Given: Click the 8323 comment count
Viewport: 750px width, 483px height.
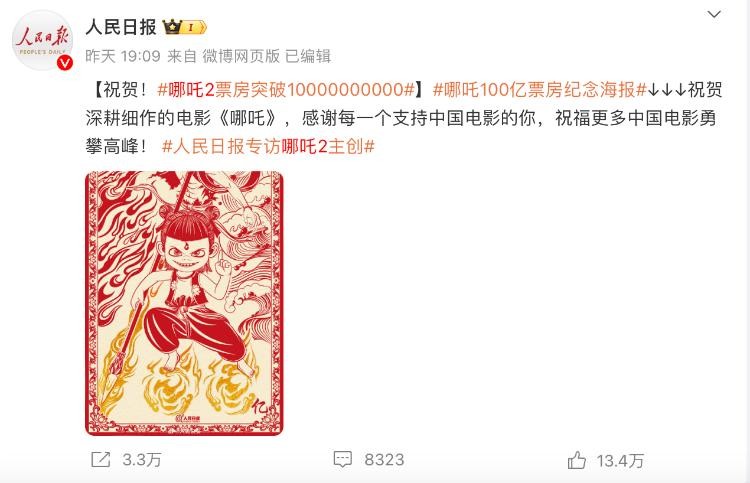Looking at the screenshot, I should (x=384, y=460).
